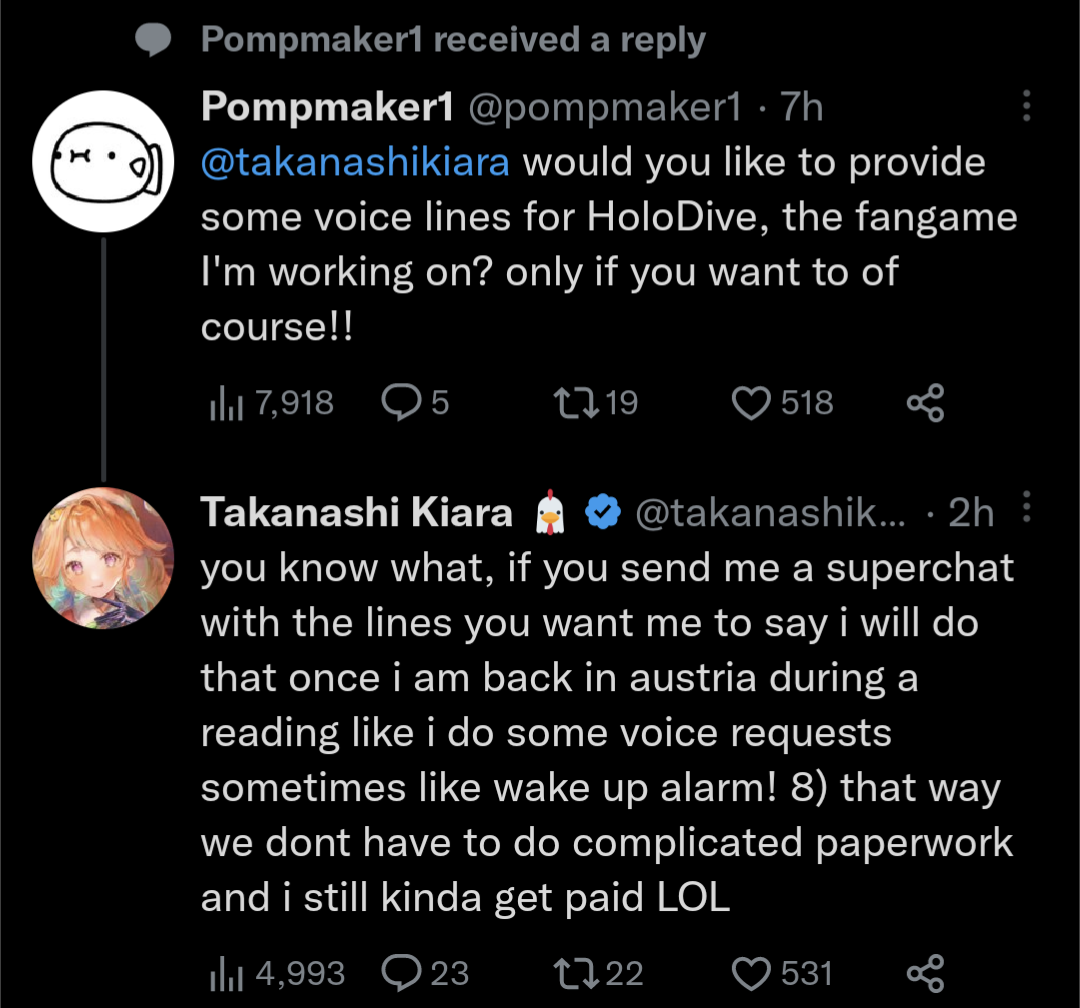Open Takanashi Kiara's profile avatar
This screenshot has height=1008, width=1080.
104,558
